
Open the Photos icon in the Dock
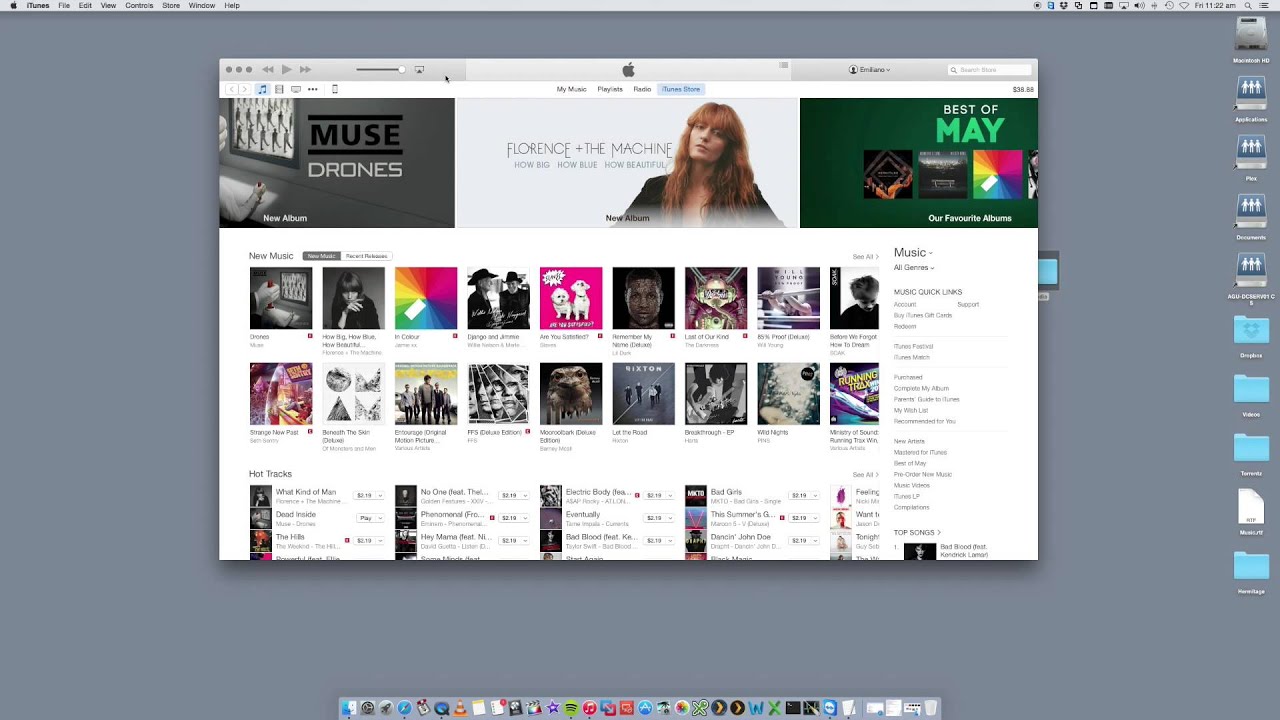(x=683, y=708)
